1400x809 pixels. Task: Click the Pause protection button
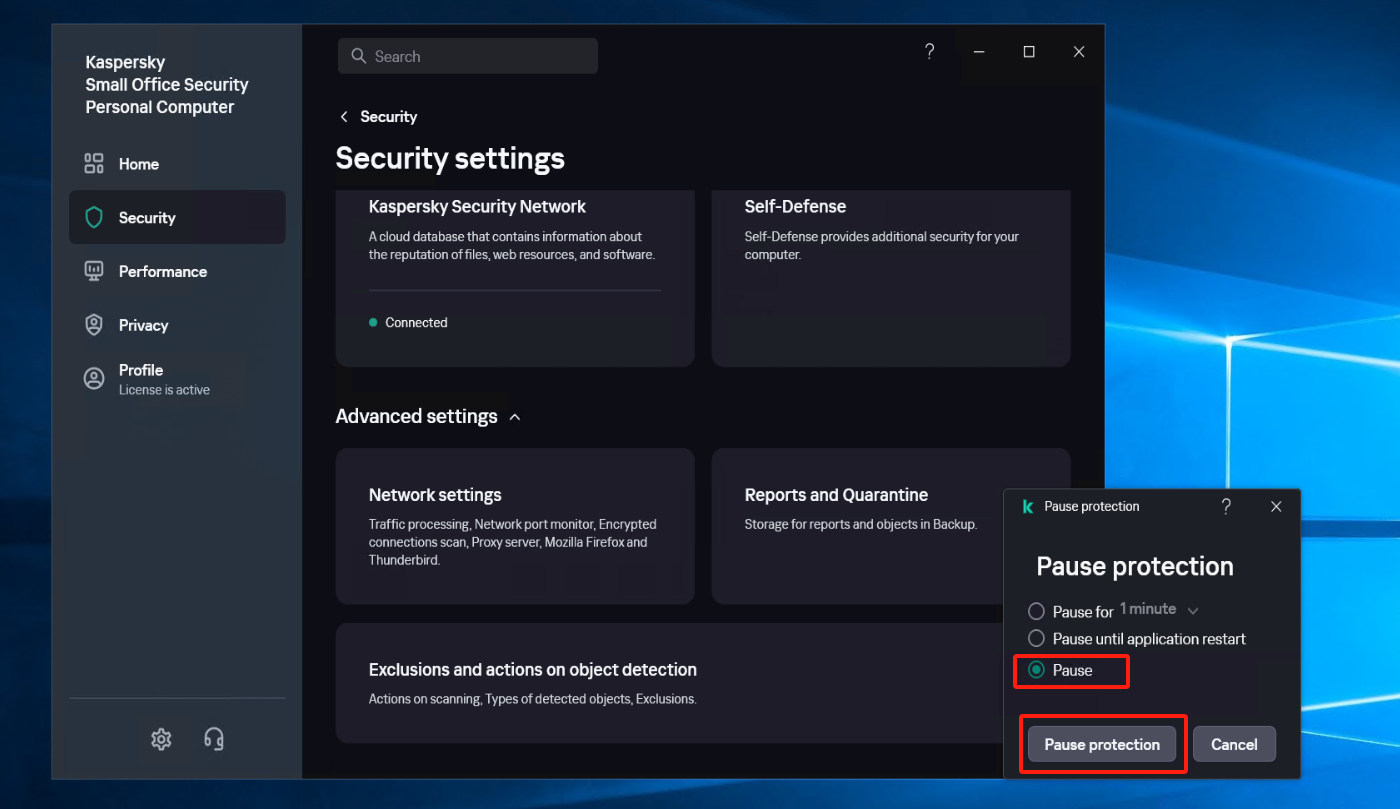pos(1102,744)
